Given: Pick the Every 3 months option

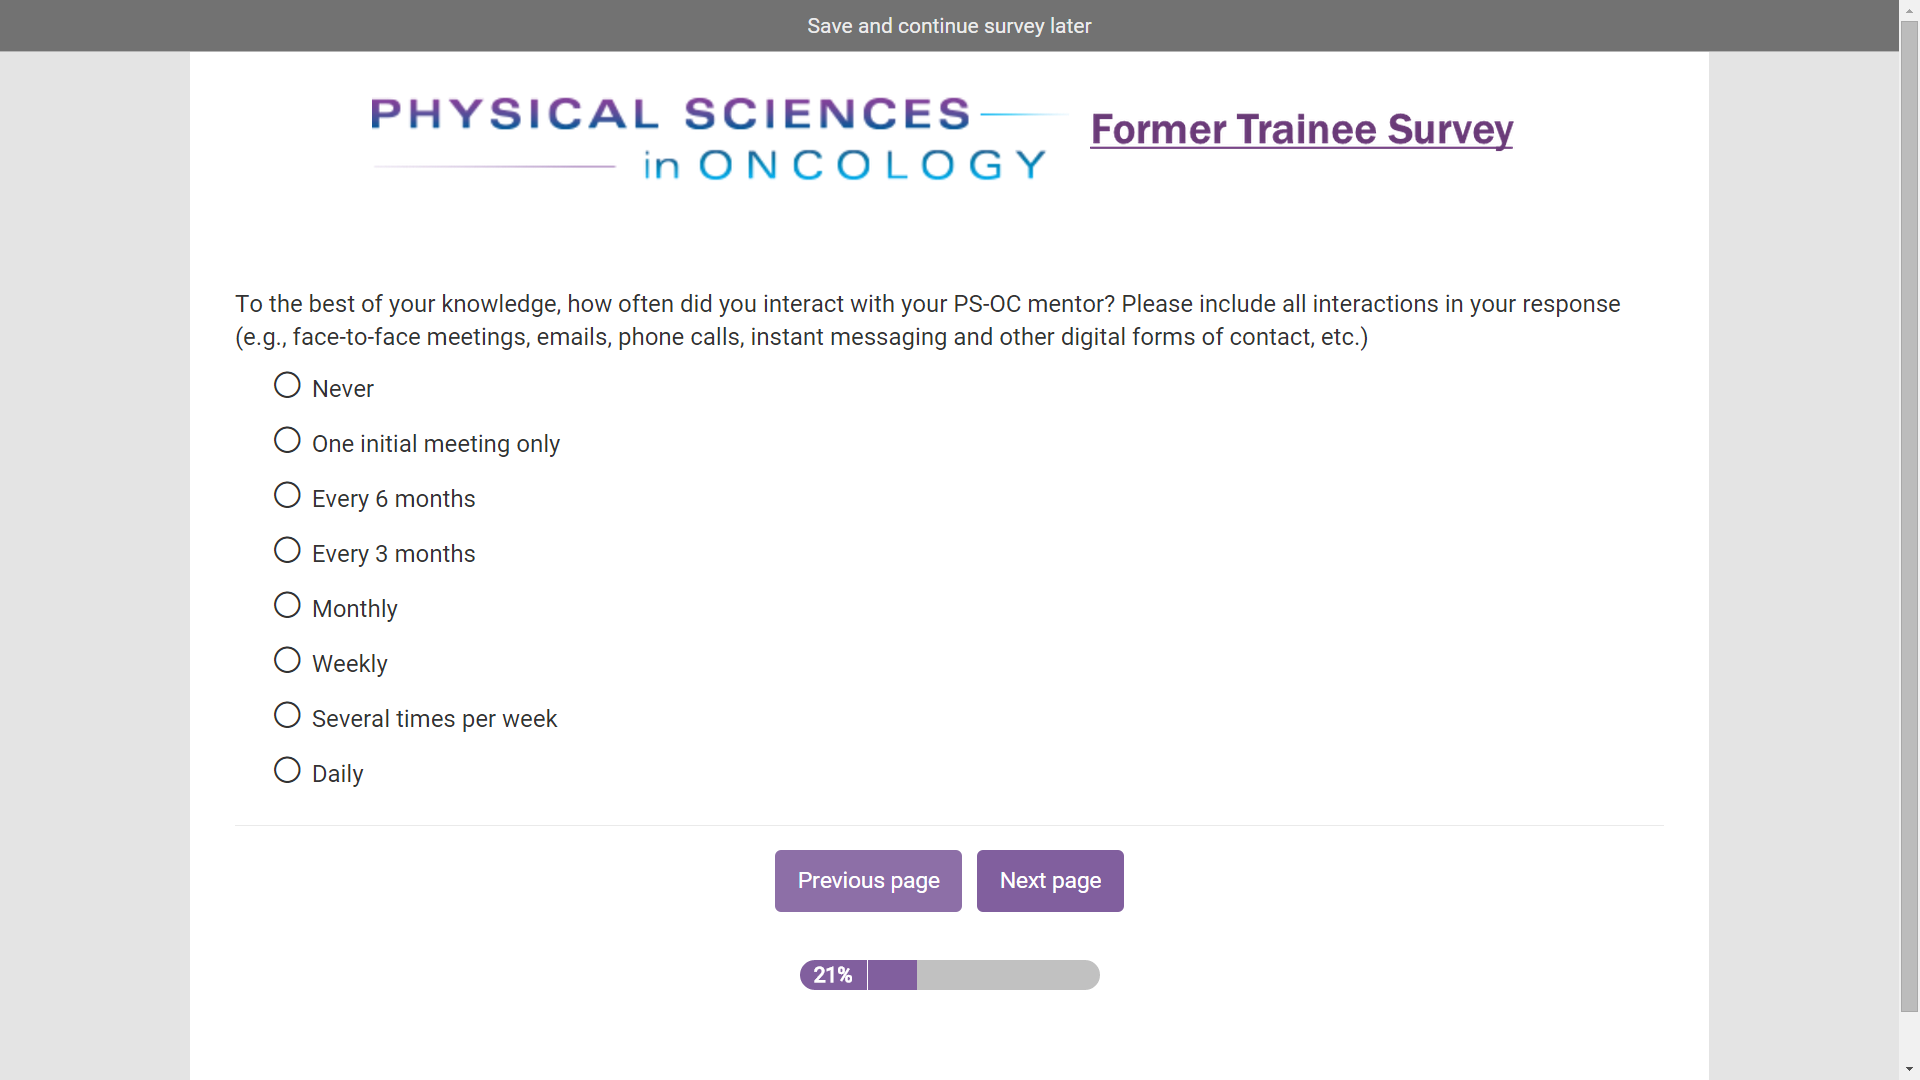Looking at the screenshot, I should coord(287,551).
